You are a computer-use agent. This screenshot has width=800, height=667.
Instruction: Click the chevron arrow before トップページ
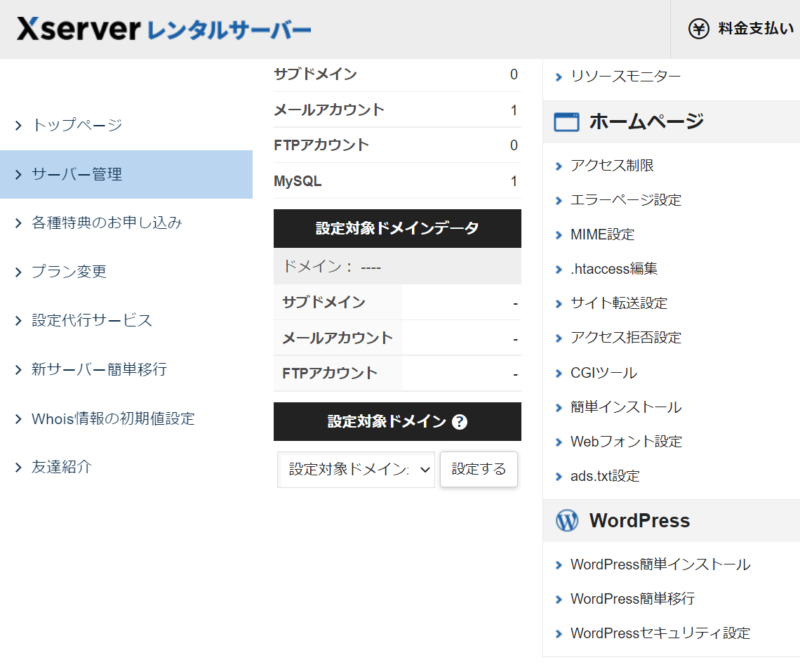[x=19, y=126]
